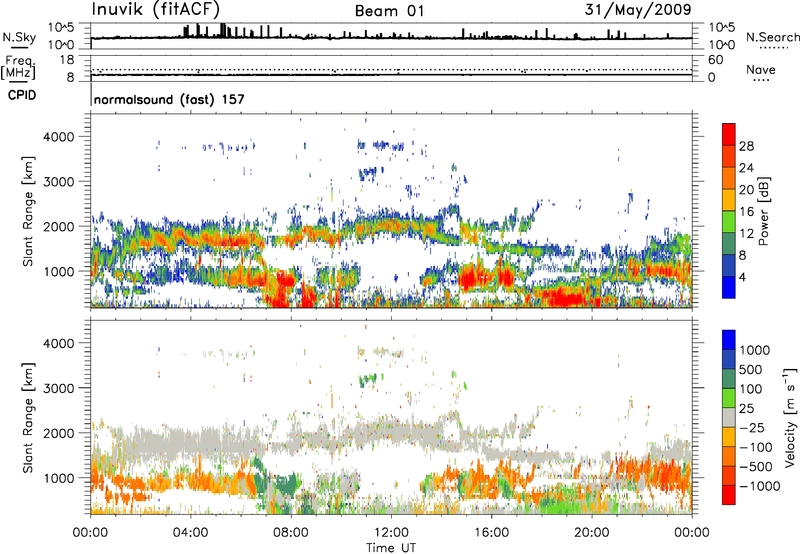The width and height of the screenshot is (800, 554).
Task: Select the "2000" tick of the velocity panel
Action: coord(58,433)
